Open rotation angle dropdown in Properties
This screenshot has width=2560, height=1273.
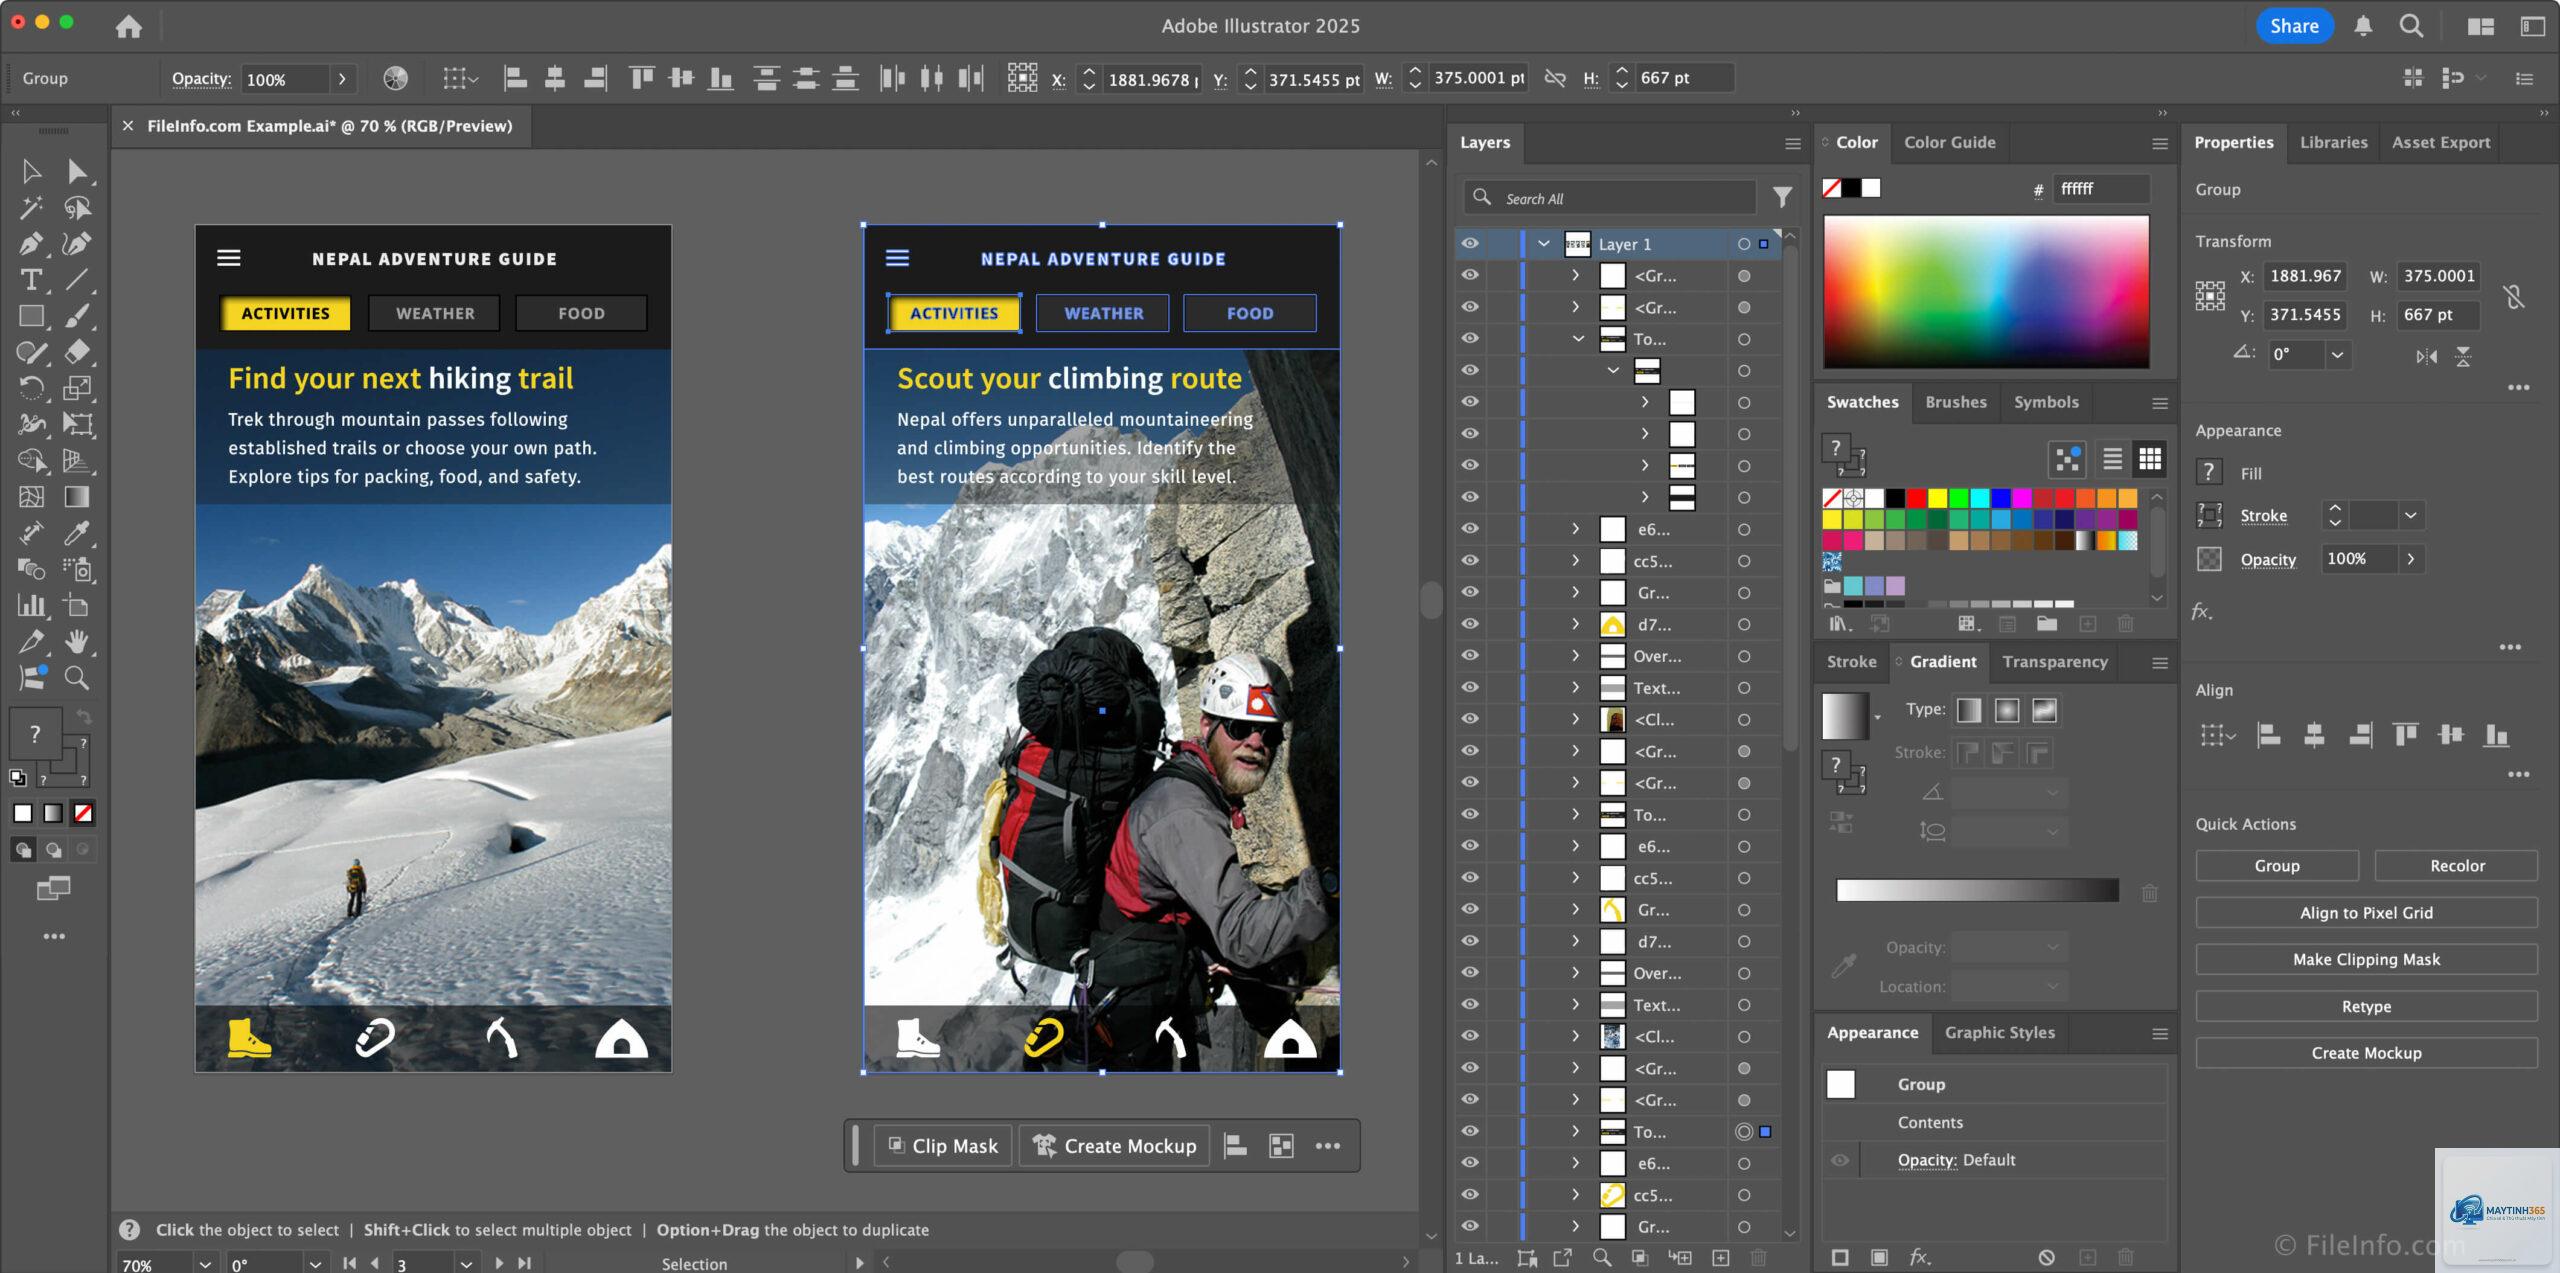point(2337,354)
